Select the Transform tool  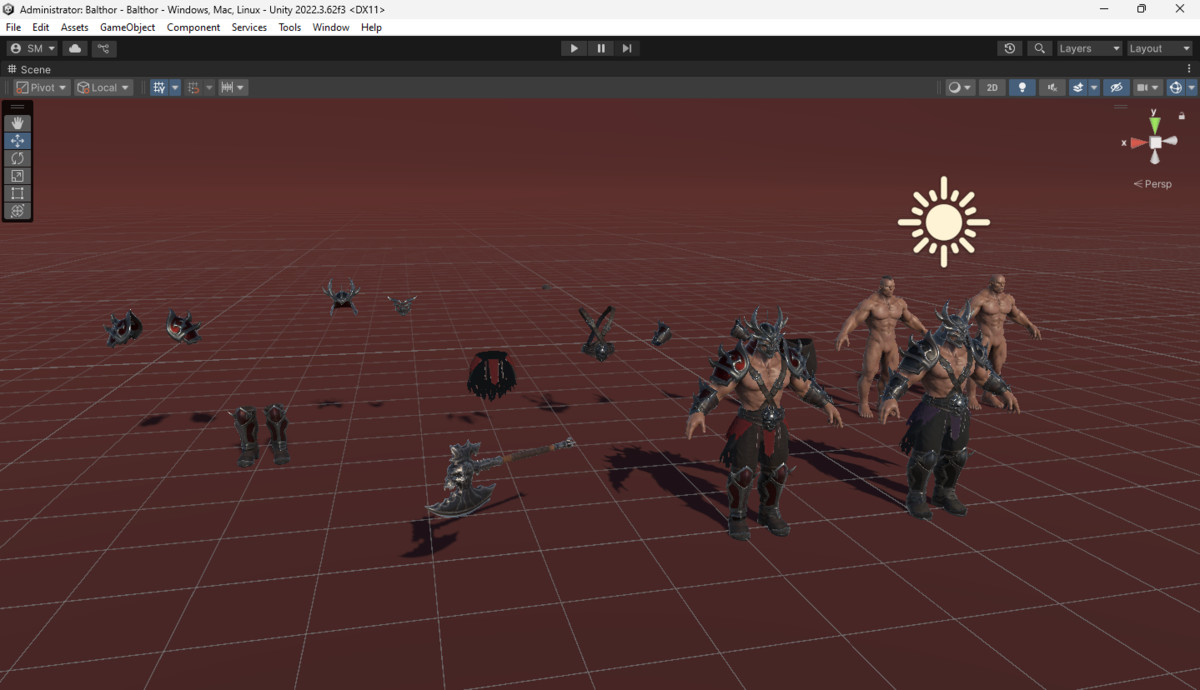click(x=17, y=211)
